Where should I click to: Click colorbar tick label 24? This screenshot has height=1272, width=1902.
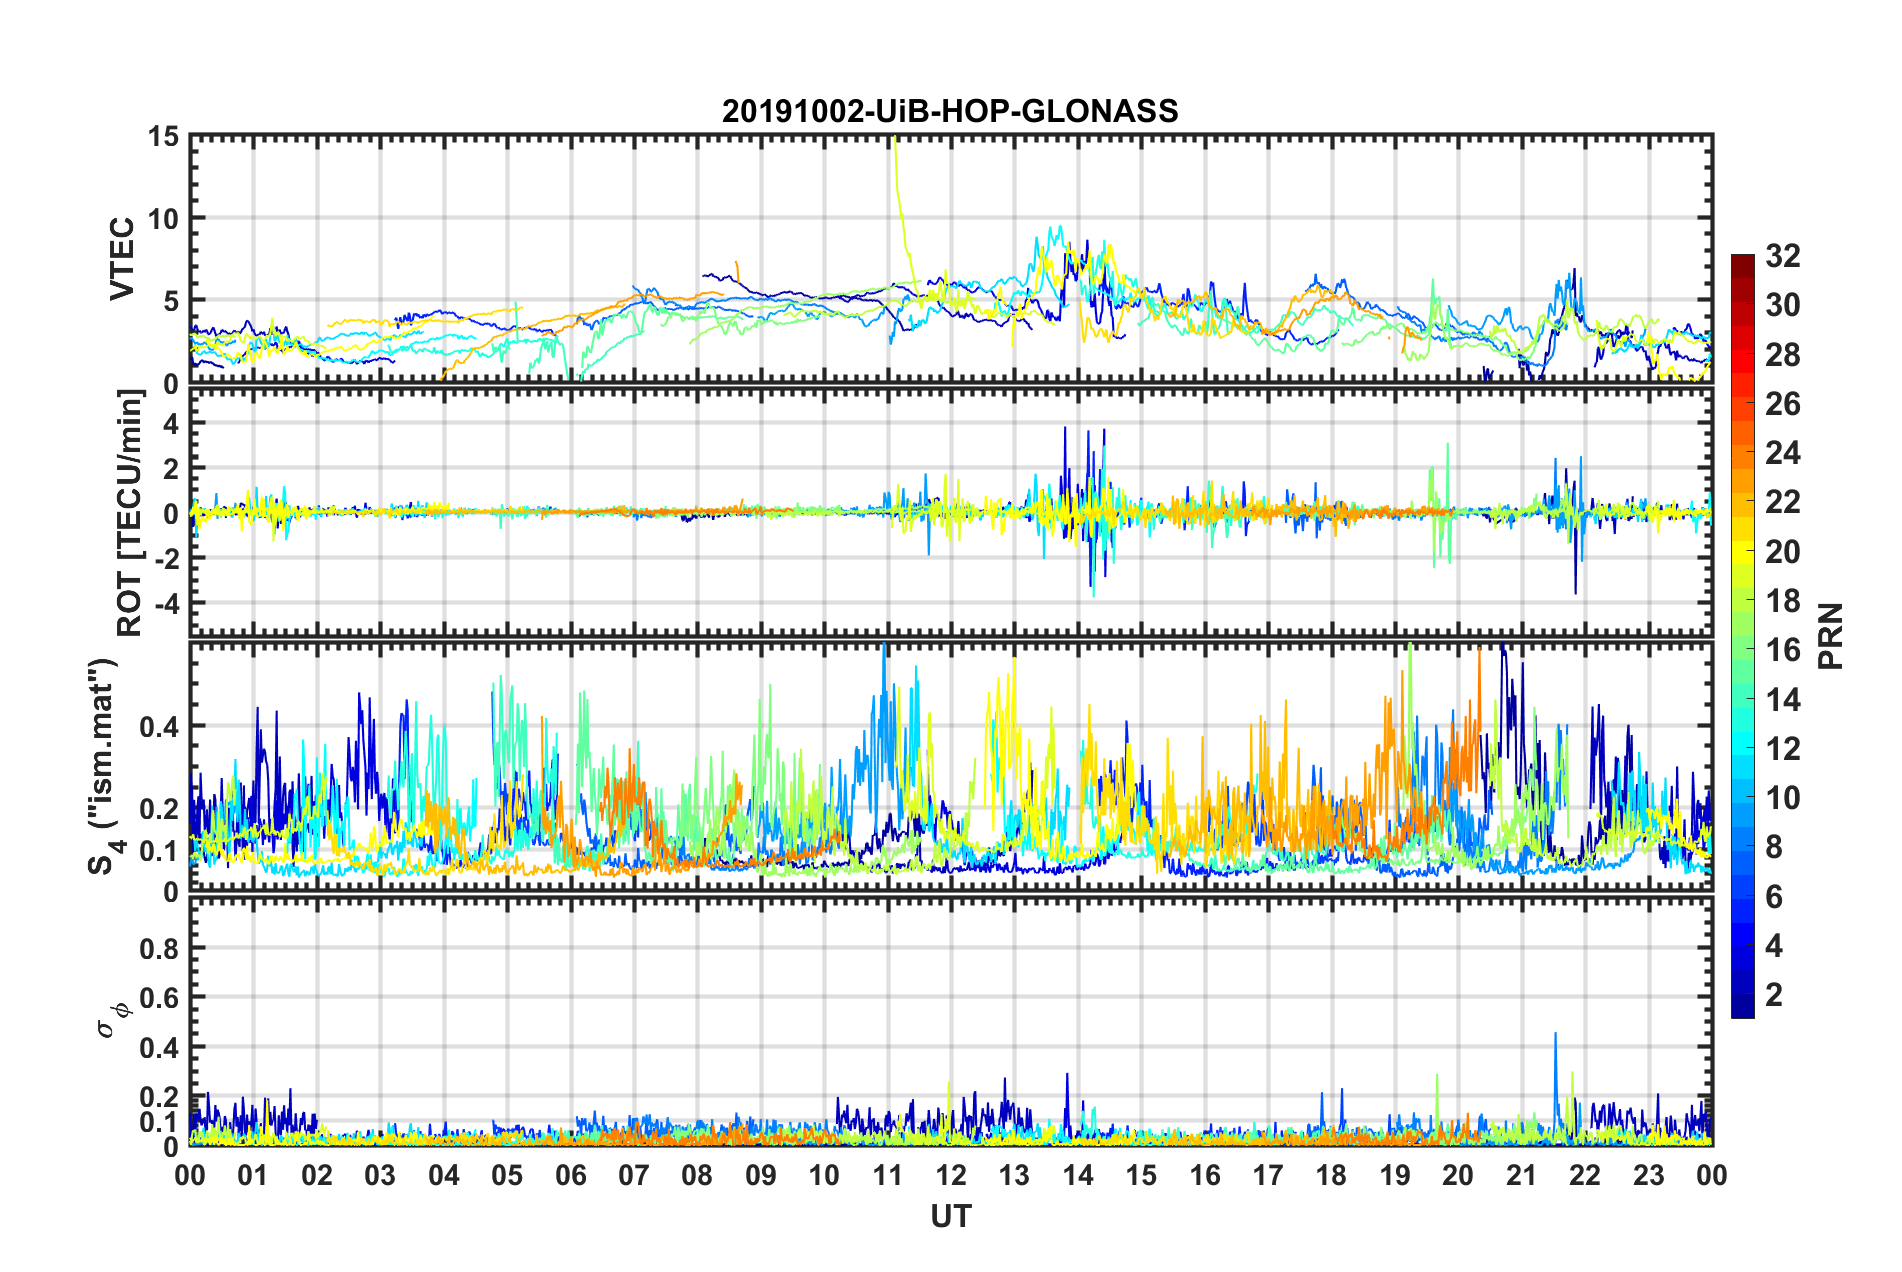pos(1783,453)
